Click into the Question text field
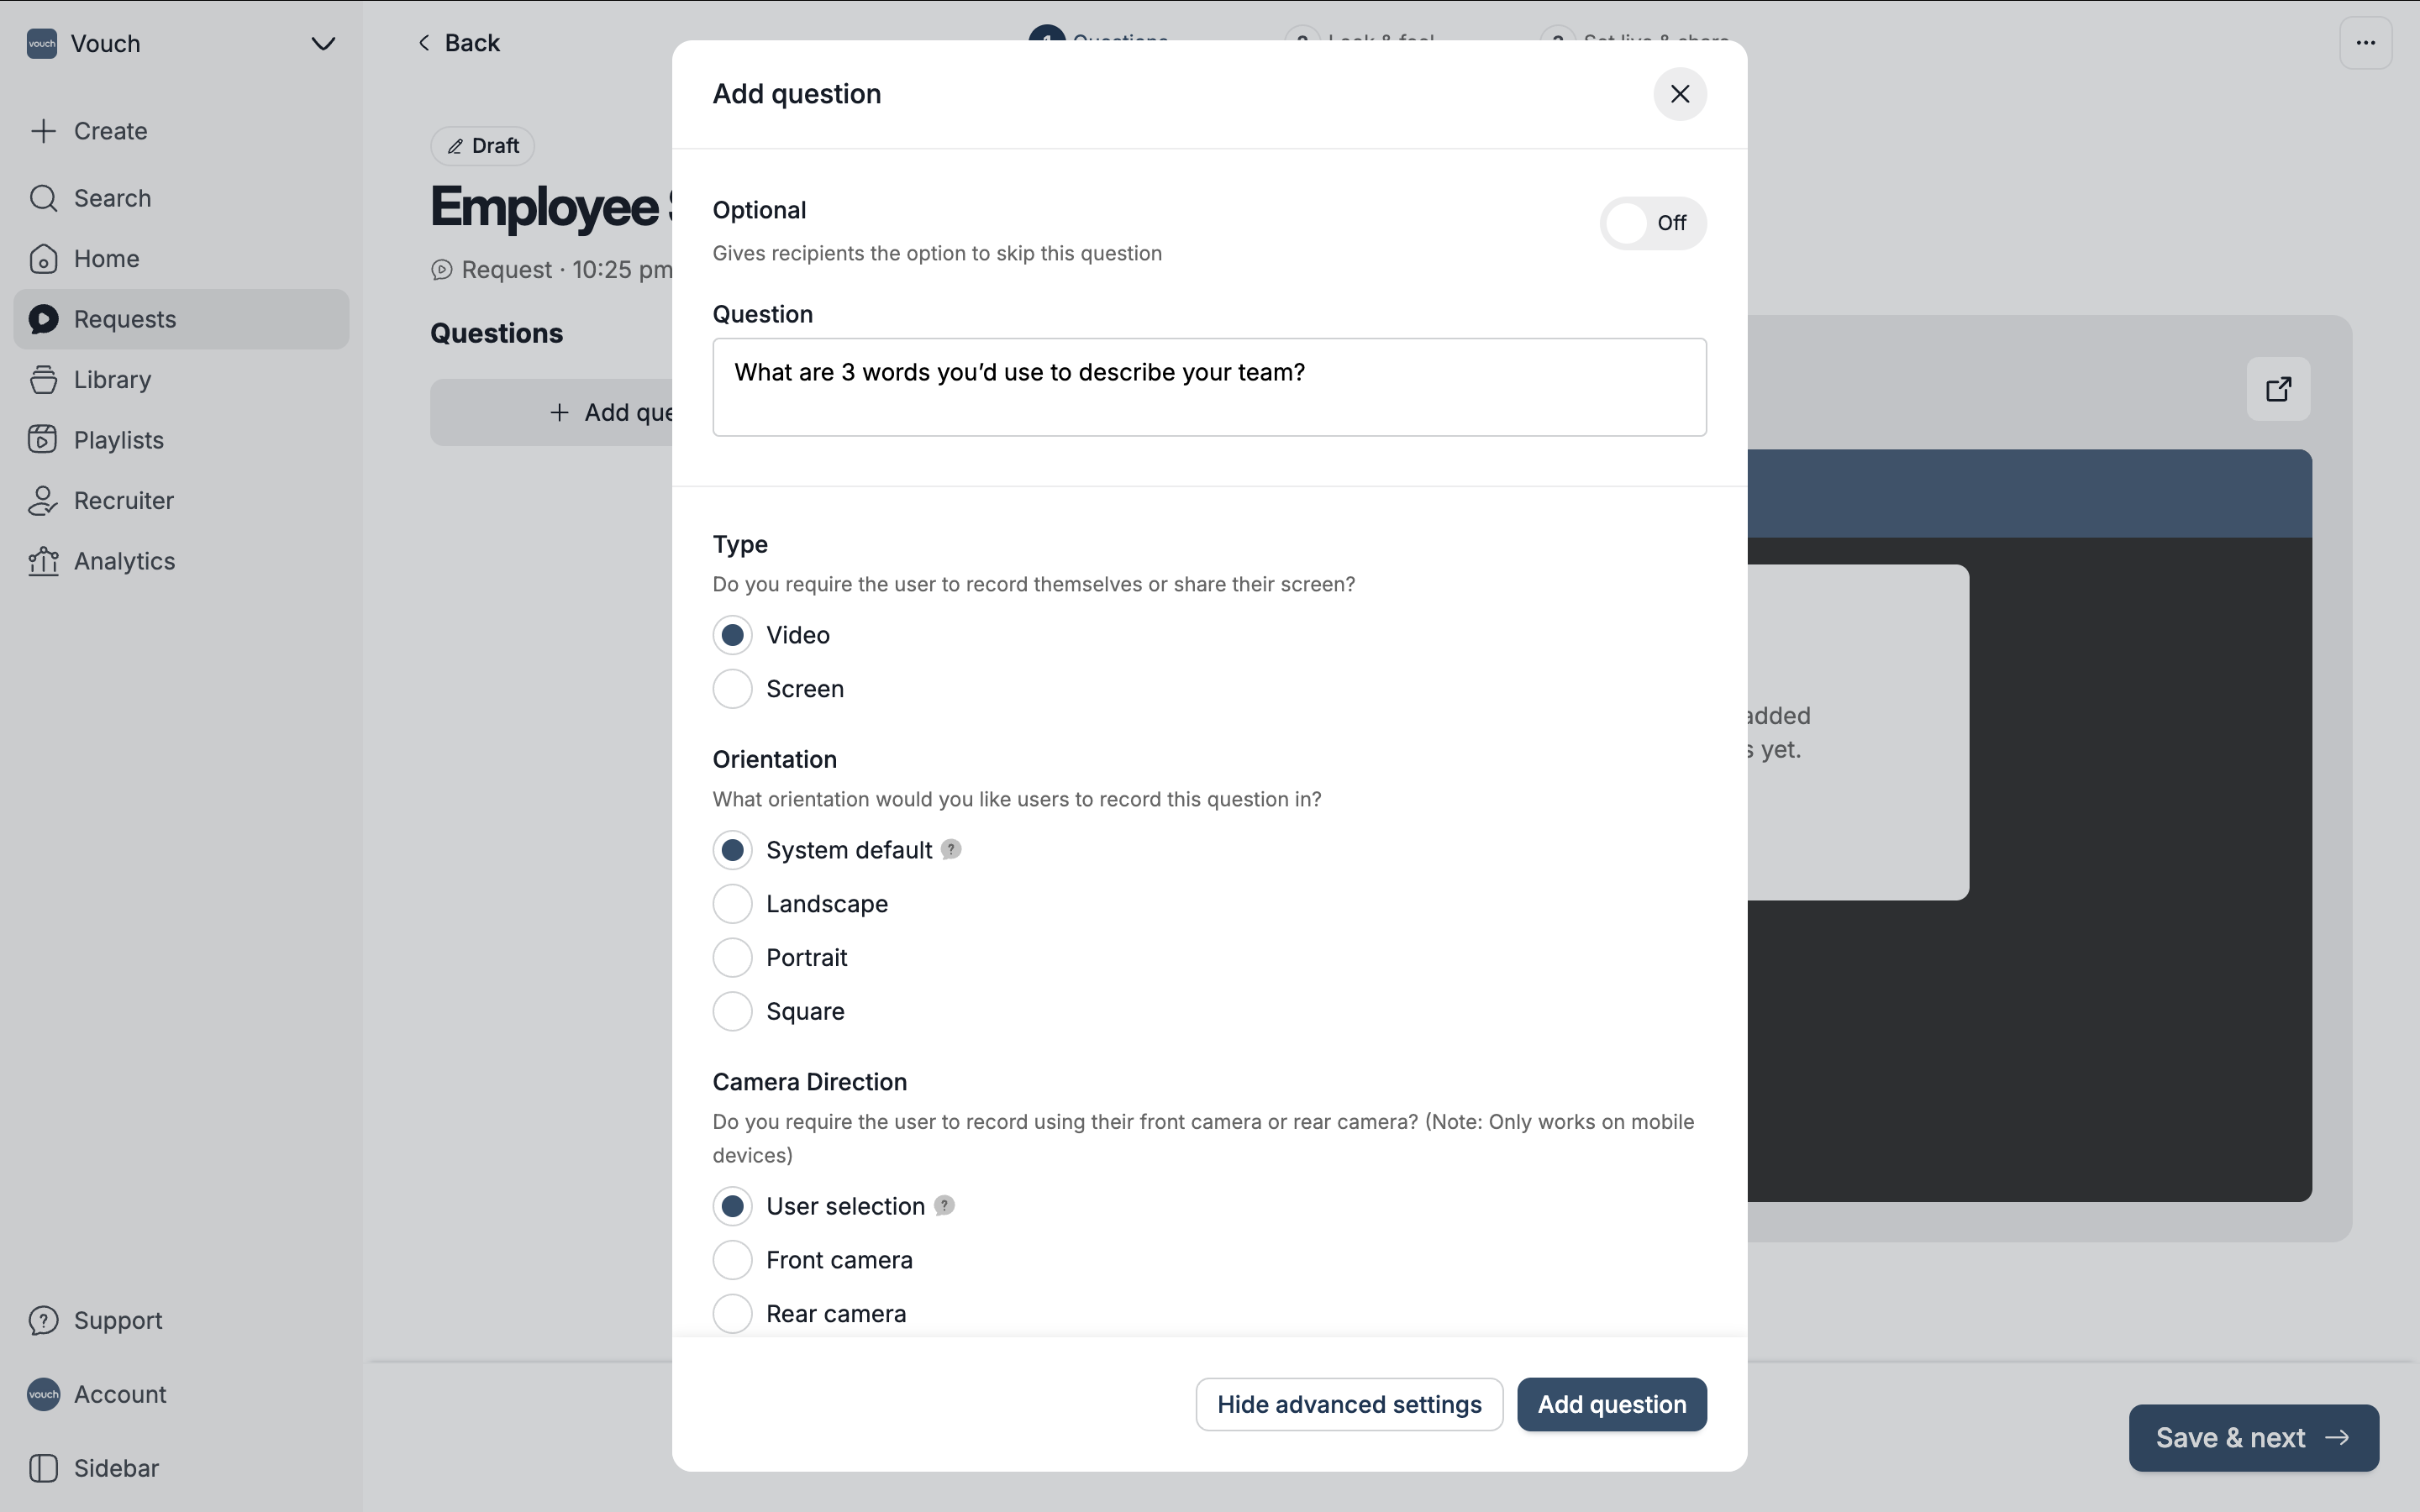This screenshot has height=1512, width=2420. 1209,387
